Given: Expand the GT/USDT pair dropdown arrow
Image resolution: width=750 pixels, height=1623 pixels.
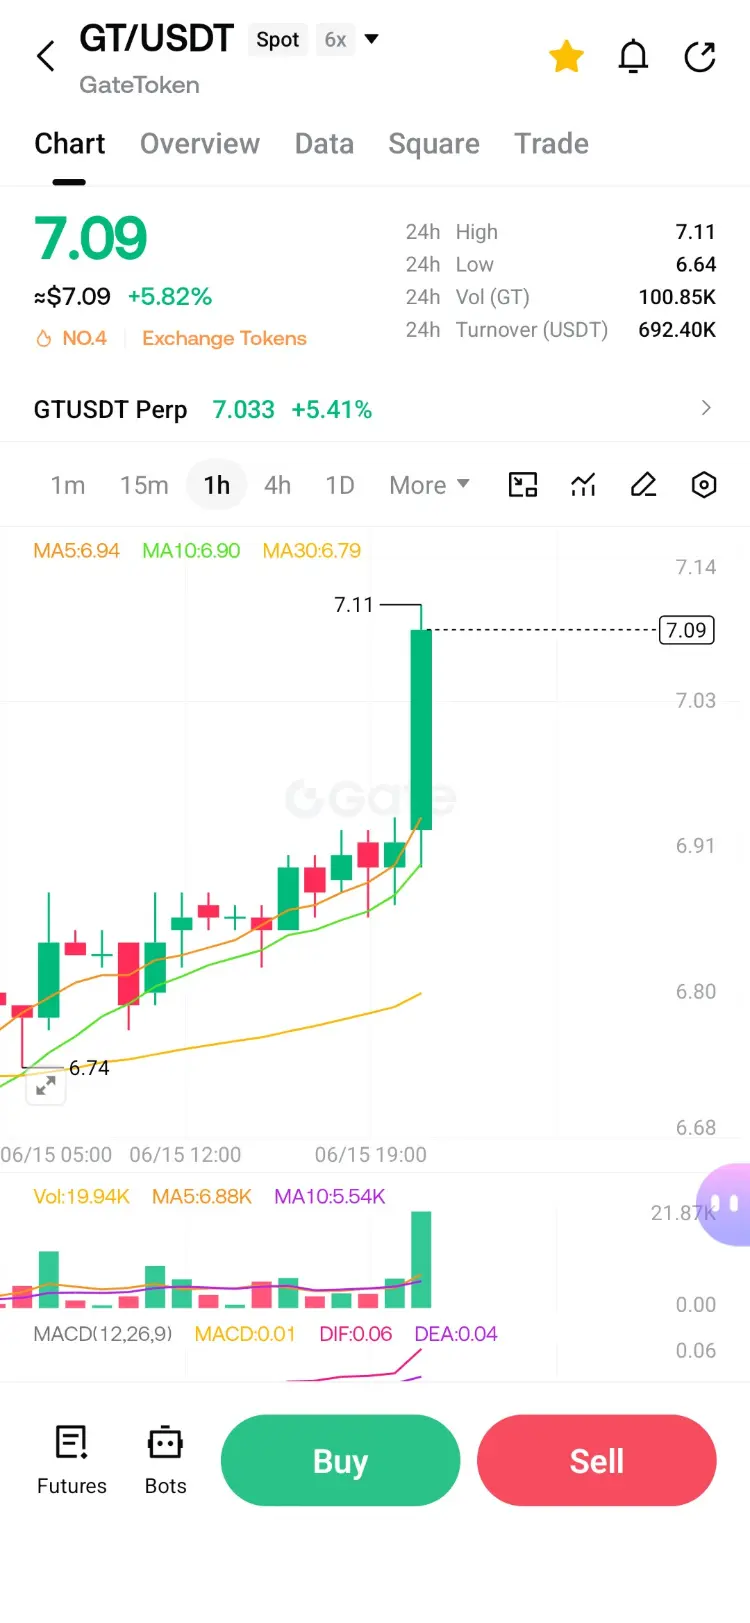Looking at the screenshot, I should pos(372,39).
